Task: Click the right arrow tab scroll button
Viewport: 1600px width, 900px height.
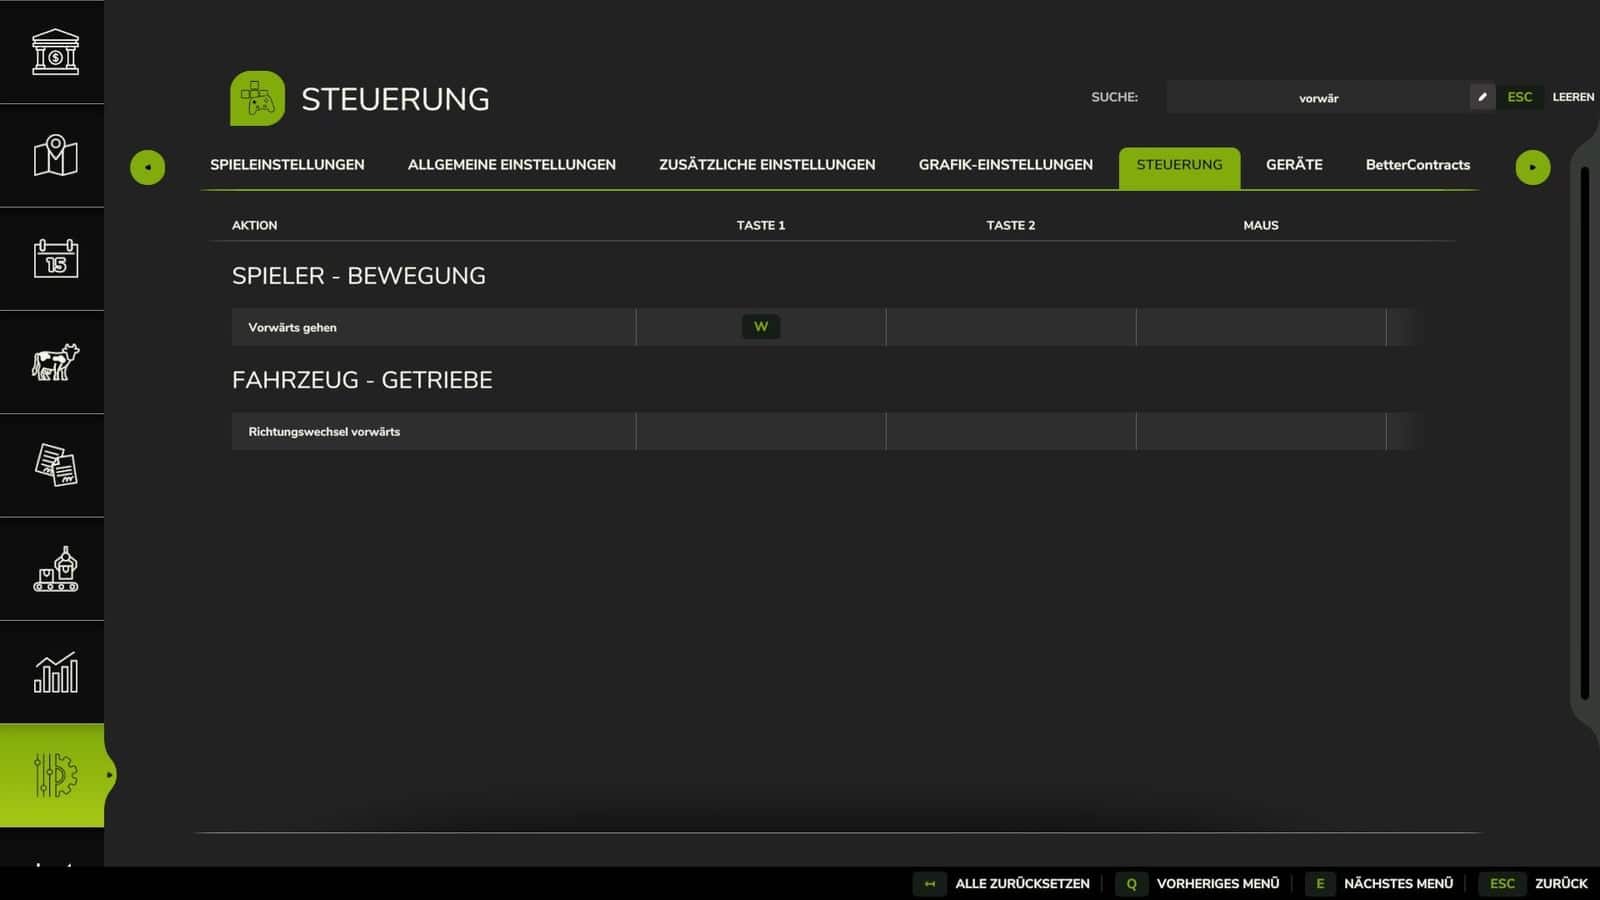Action: click(1533, 167)
